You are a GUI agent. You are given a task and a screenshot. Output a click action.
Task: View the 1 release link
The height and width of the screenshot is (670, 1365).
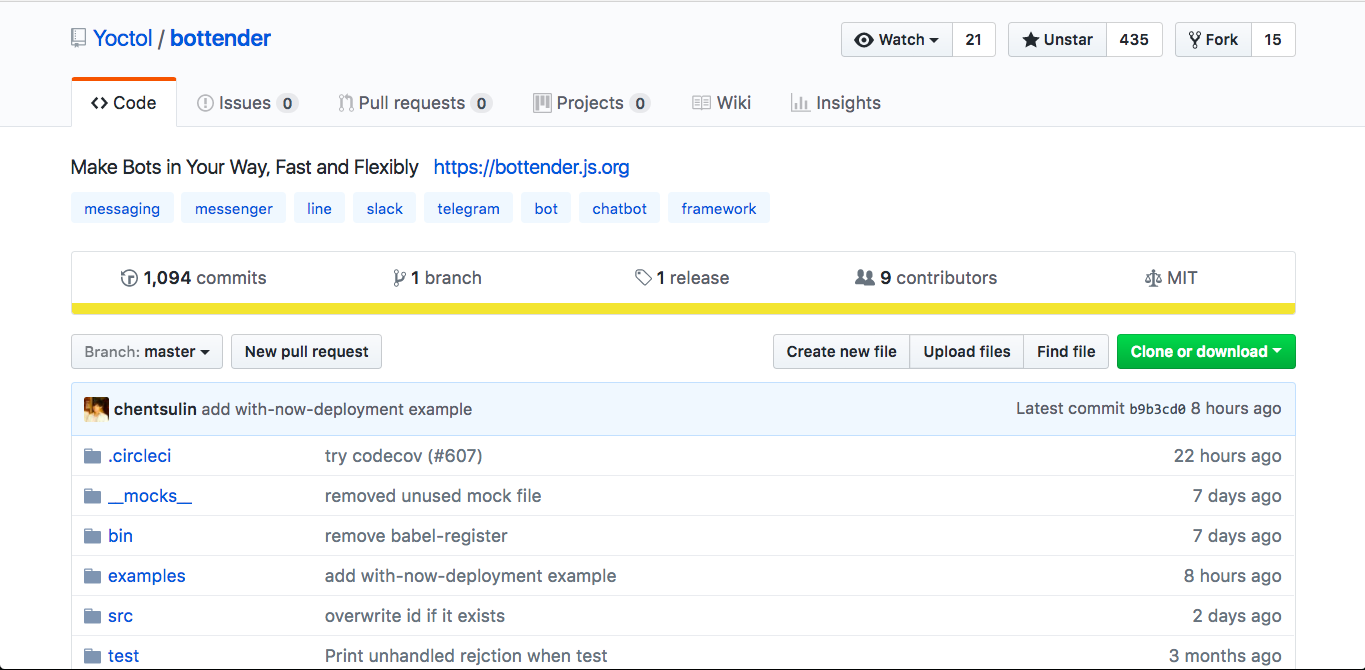[x=682, y=278]
